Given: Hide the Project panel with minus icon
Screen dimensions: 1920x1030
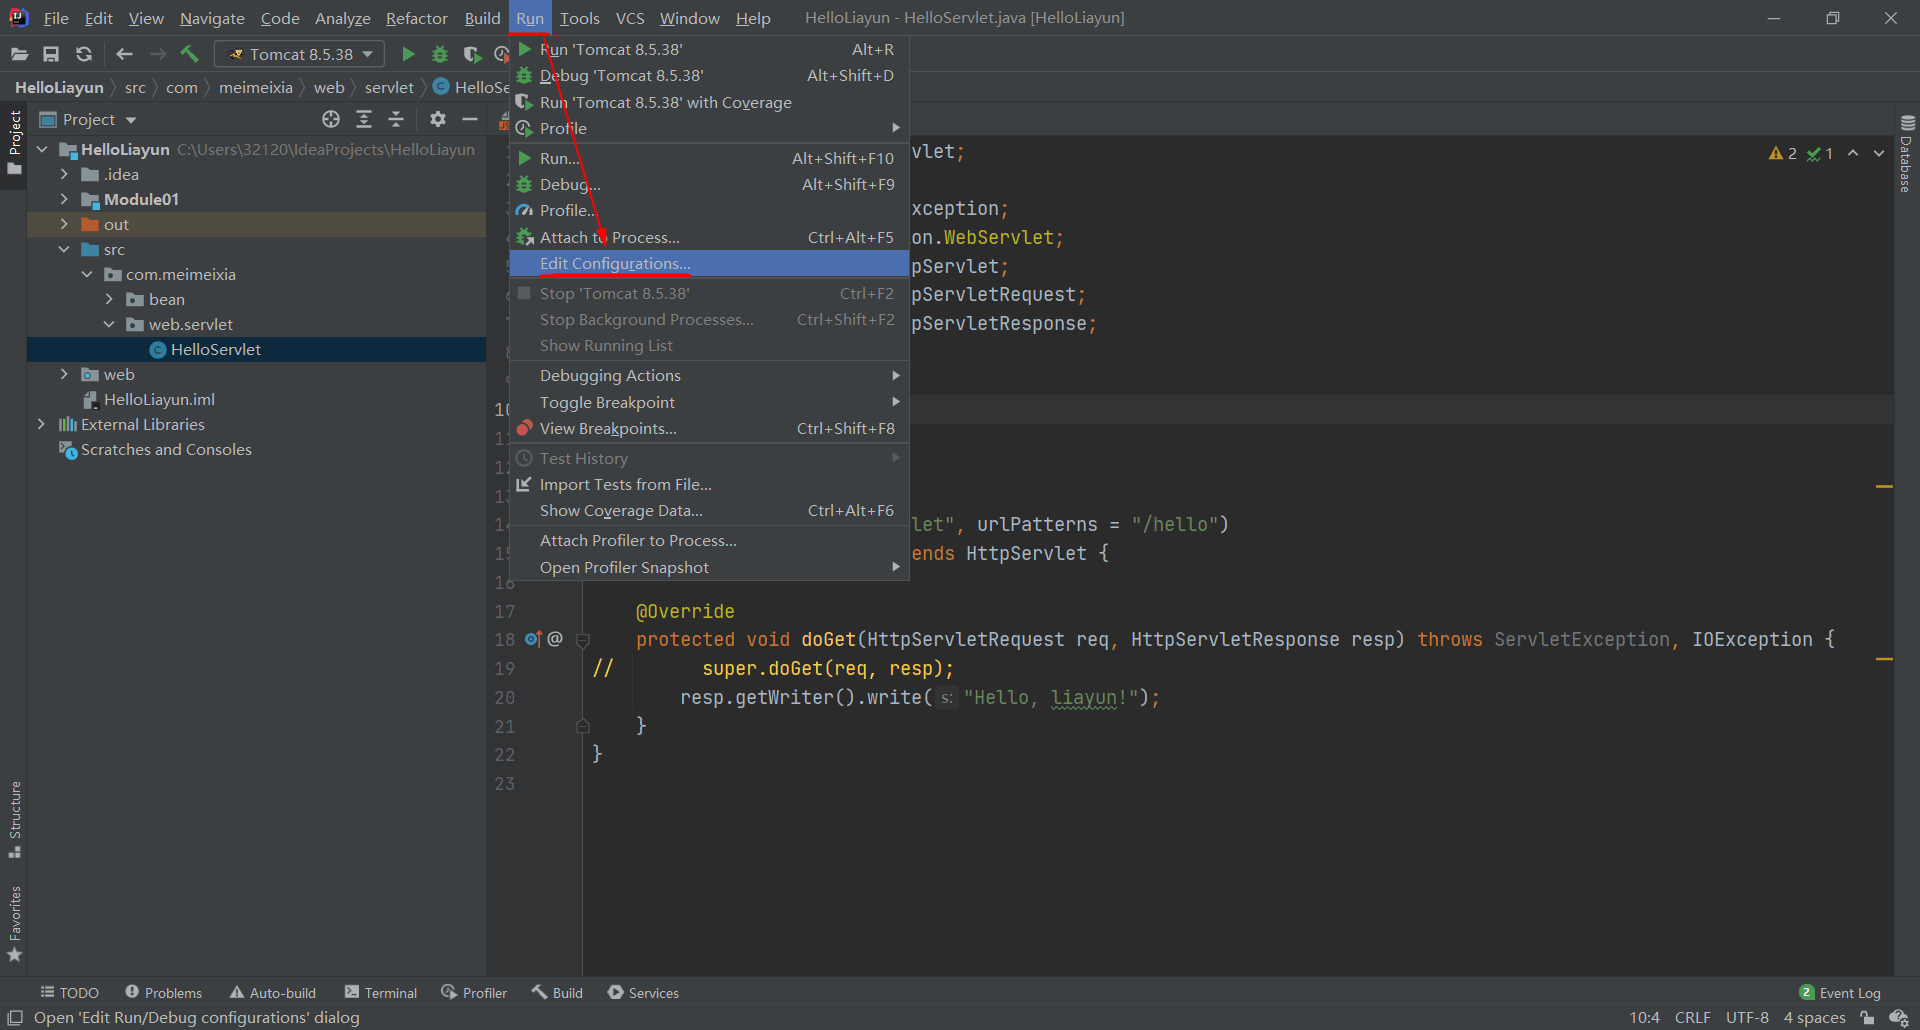Looking at the screenshot, I should 469,119.
